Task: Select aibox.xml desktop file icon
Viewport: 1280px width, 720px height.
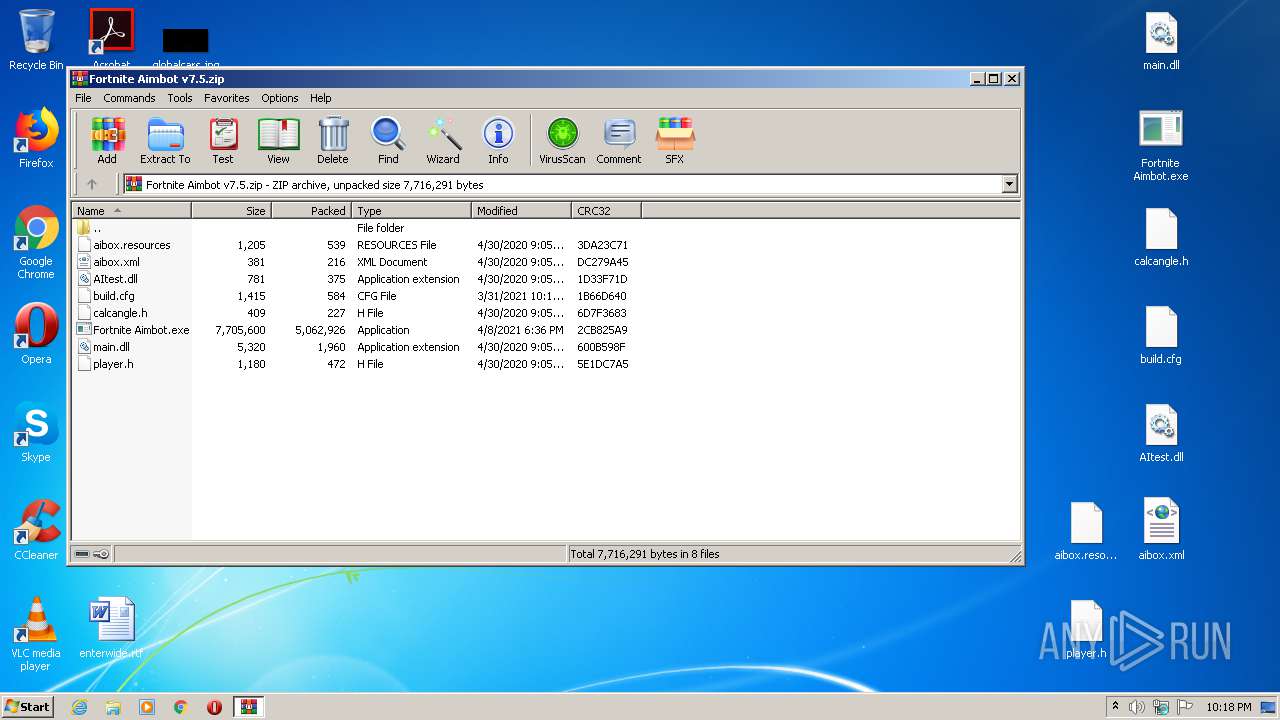Action: point(1161,530)
